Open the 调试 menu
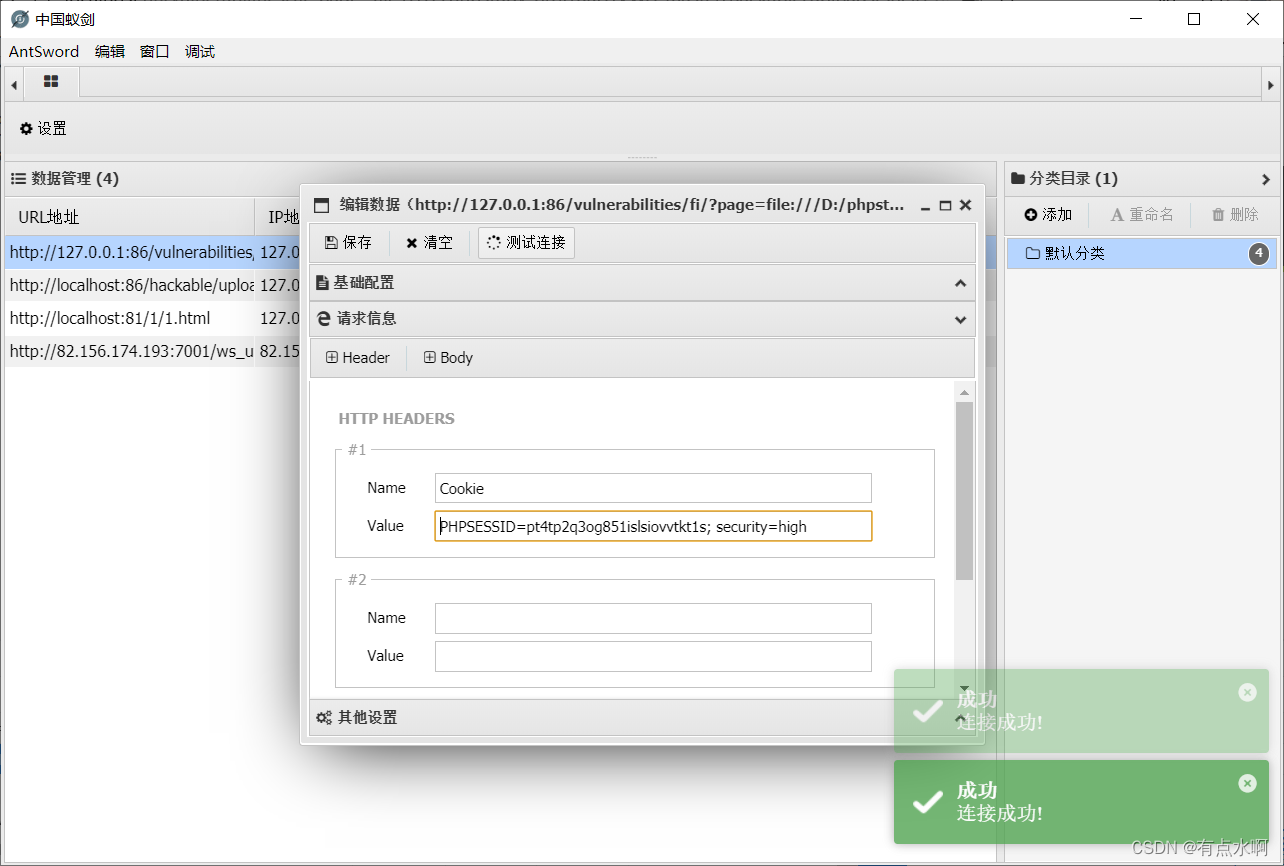This screenshot has width=1284, height=866. point(200,52)
